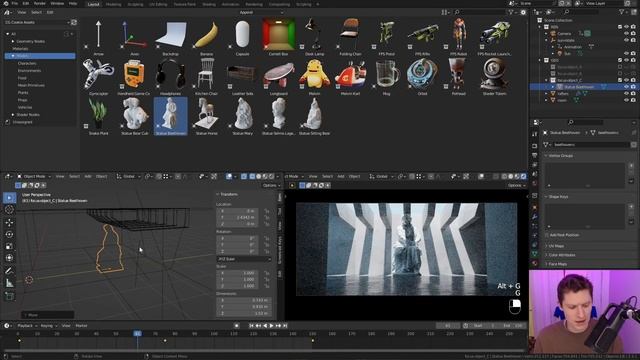Jump to timeline end frame
The width and height of the screenshot is (640, 360).
click(285, 326)
